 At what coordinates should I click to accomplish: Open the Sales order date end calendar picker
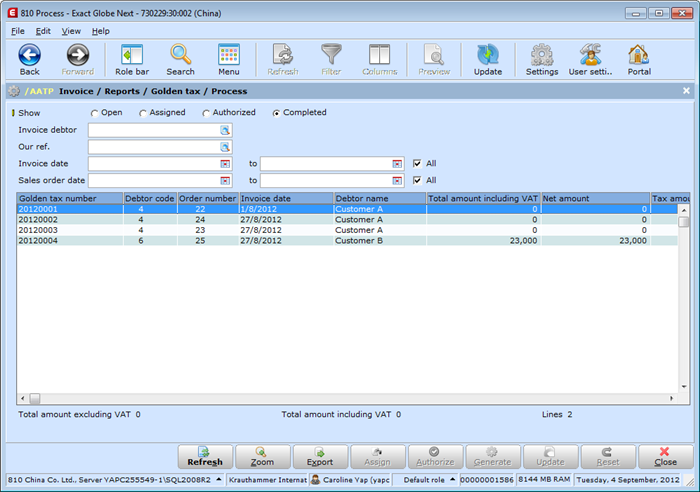click(397, 180)
